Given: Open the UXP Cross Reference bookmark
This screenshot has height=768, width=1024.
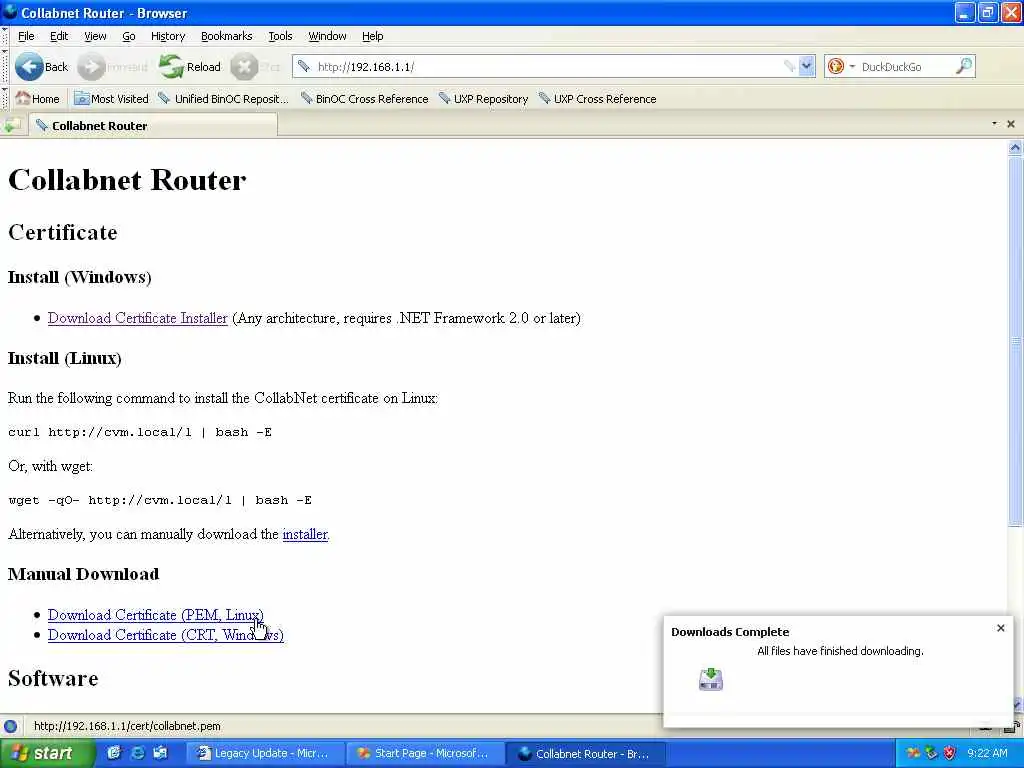Looking at the screenshot, I should (x=598, y=99).
